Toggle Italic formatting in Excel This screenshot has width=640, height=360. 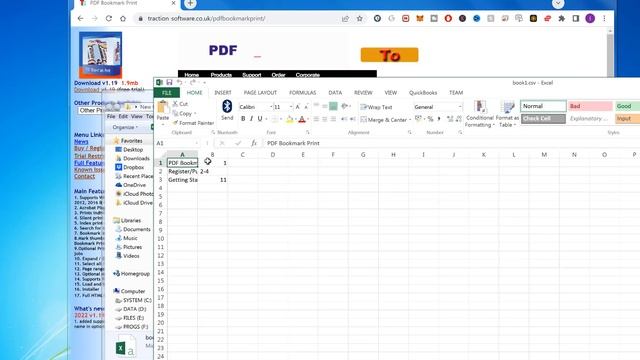point(251,119)
